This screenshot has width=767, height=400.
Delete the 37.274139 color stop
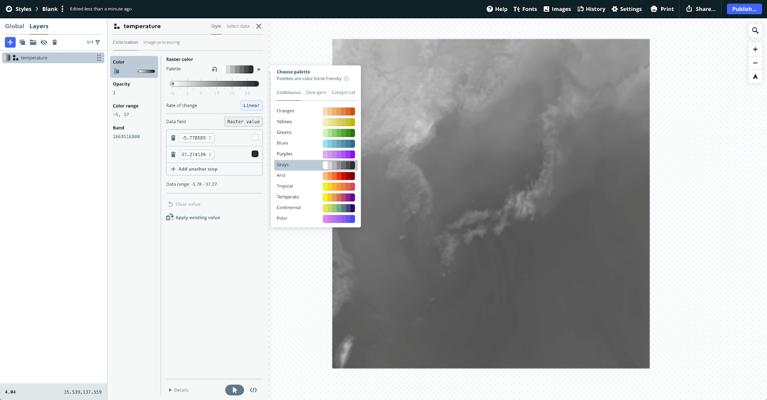(x=173, y=154)
